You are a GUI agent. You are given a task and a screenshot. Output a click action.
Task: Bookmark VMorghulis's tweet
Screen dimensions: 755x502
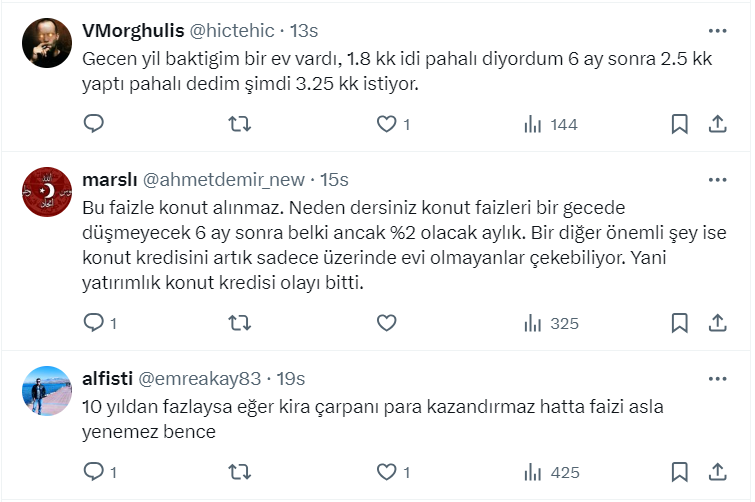pos(679,124)
